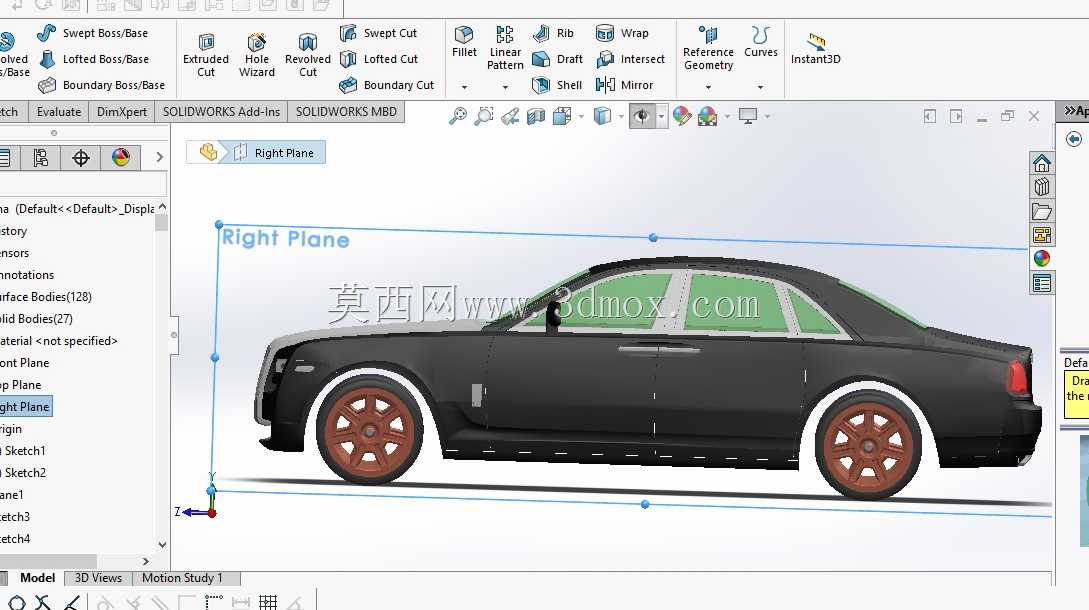Expand the Curves dropdown arrow
Screen dimensions: 1089x610
760,87
